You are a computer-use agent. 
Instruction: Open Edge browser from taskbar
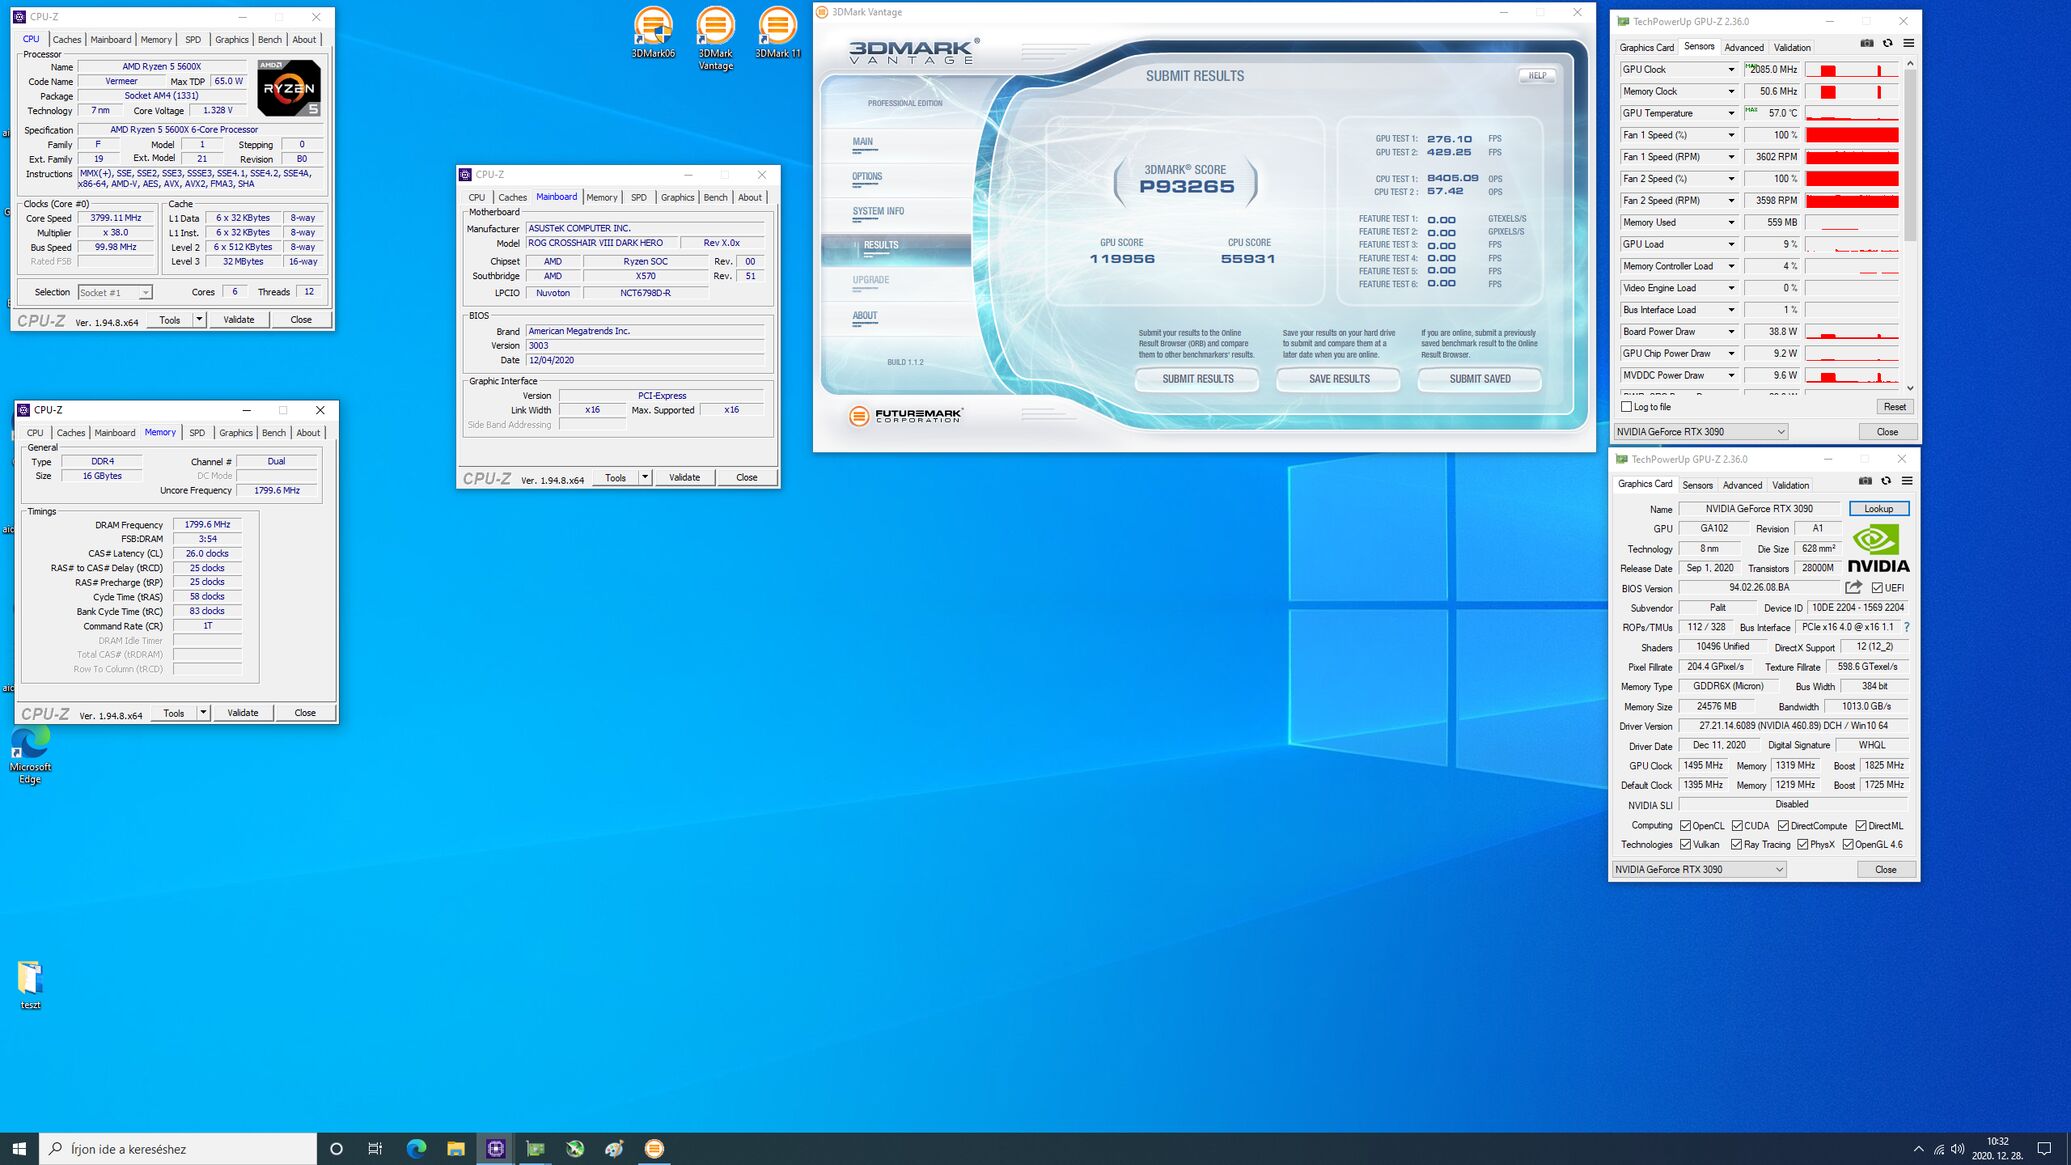click(x=416, y=1148)
